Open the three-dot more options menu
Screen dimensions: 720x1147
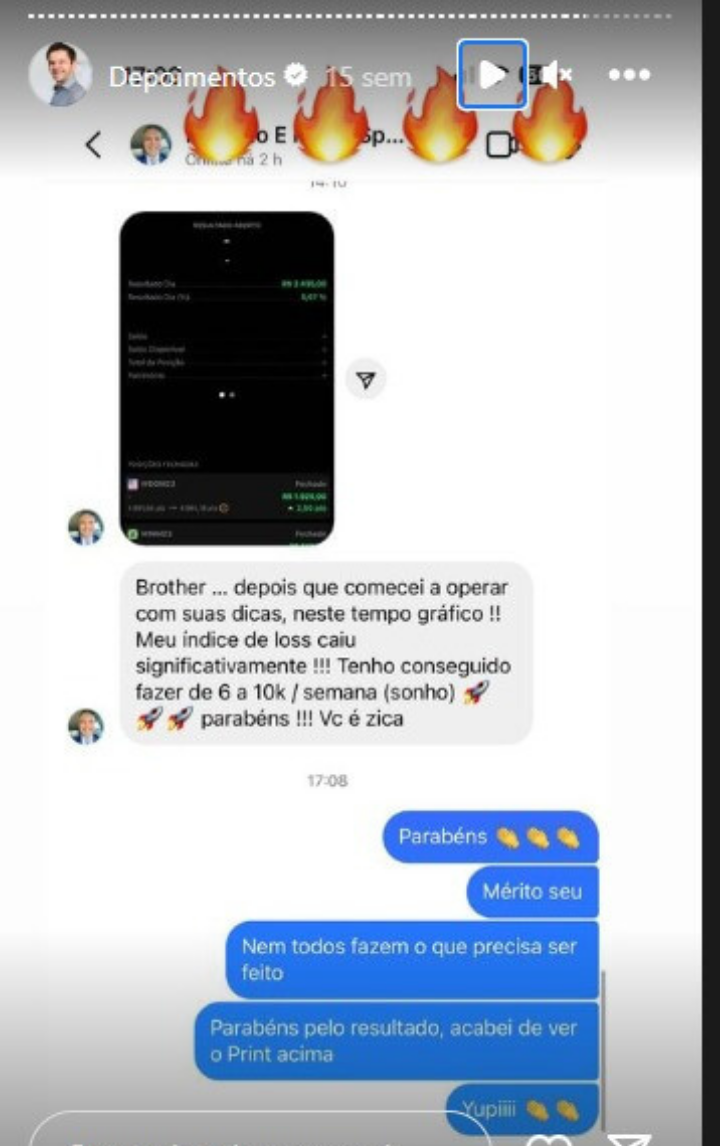point(629,75)
